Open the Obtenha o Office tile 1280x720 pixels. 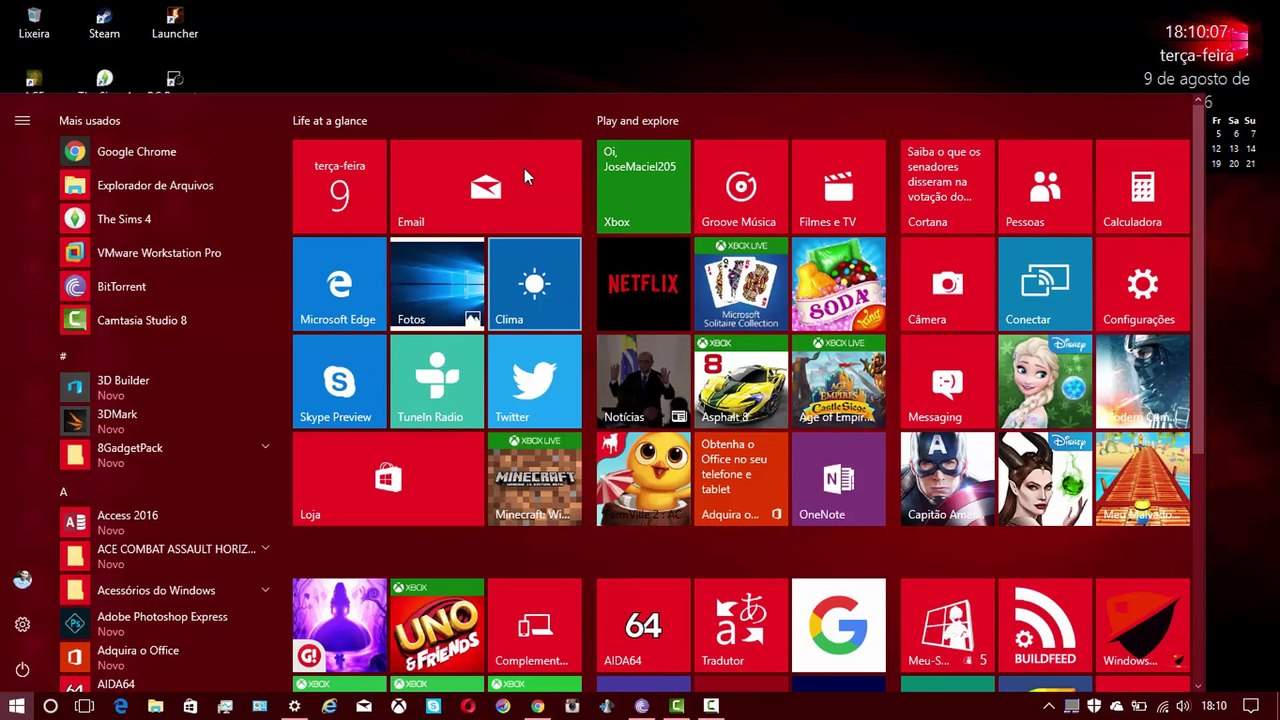(x=741, y=479)
